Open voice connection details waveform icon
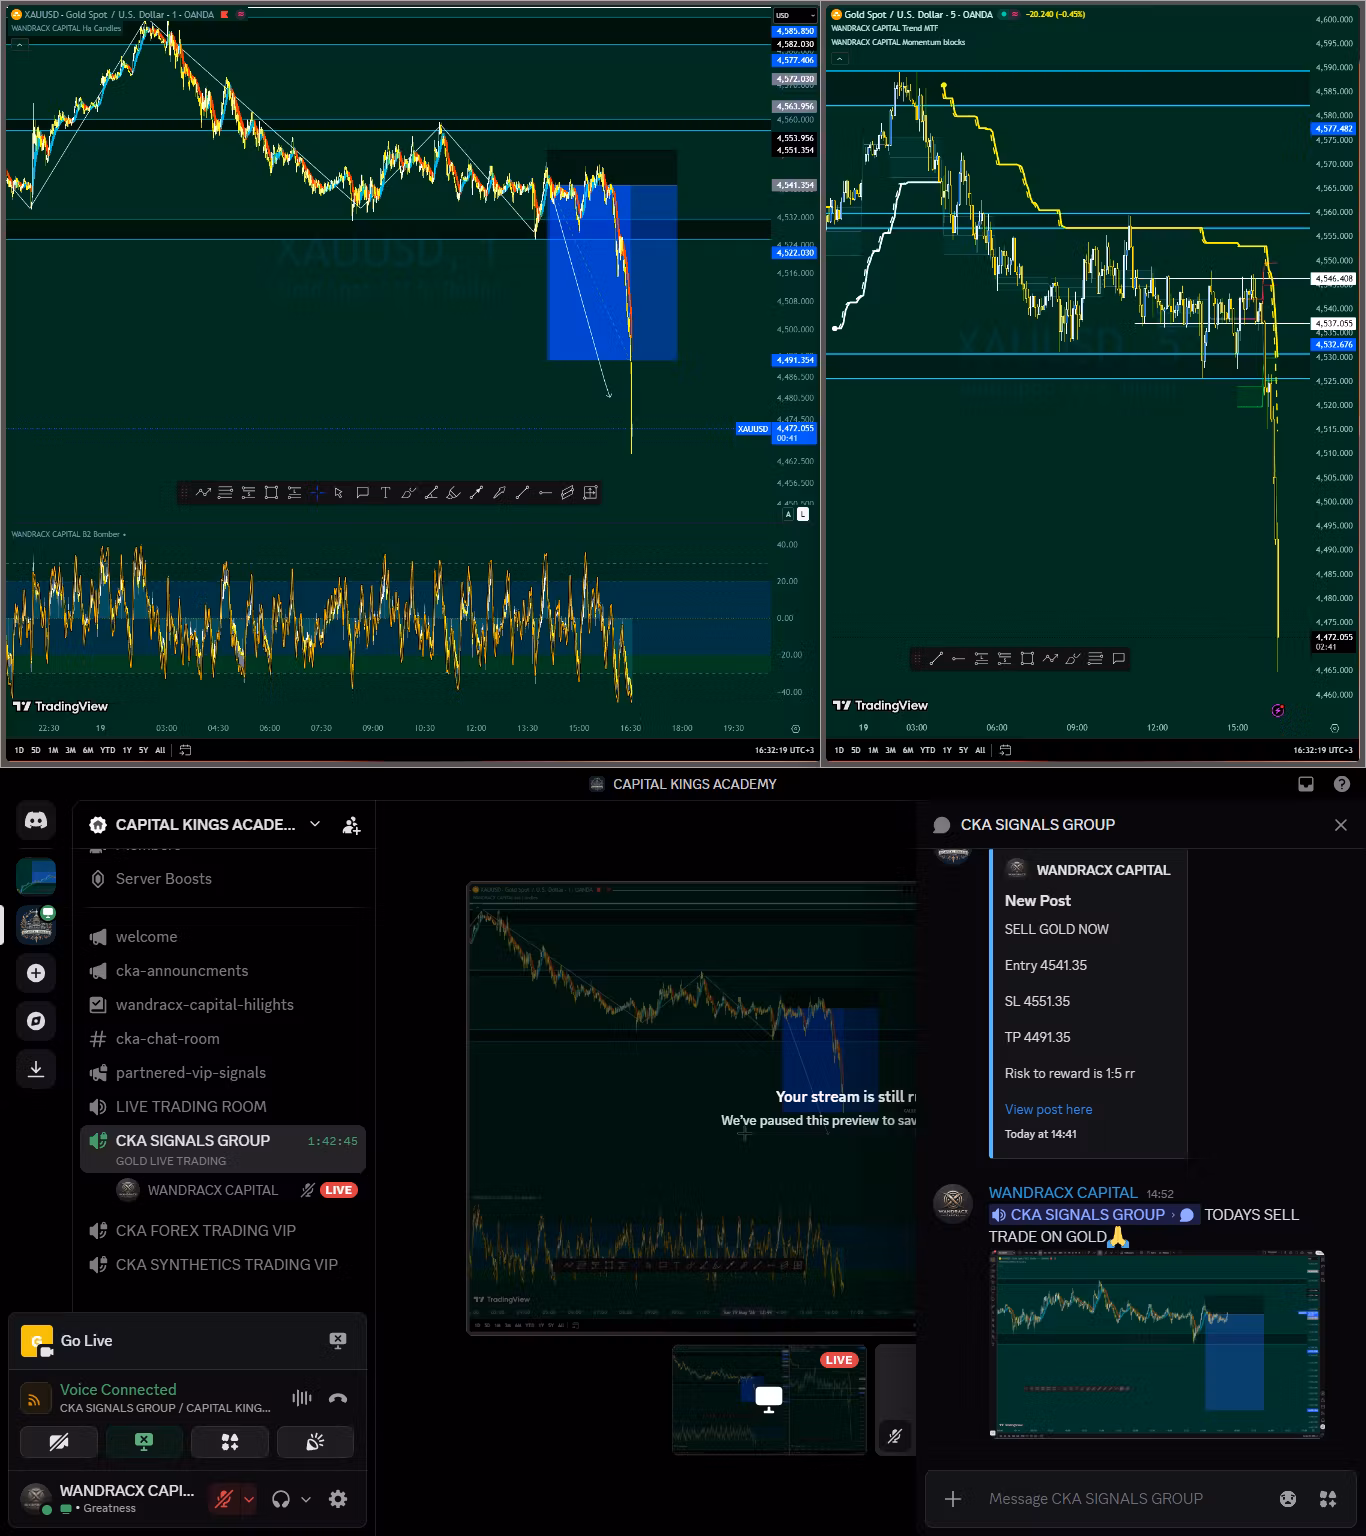 (x=301, y=1398)
